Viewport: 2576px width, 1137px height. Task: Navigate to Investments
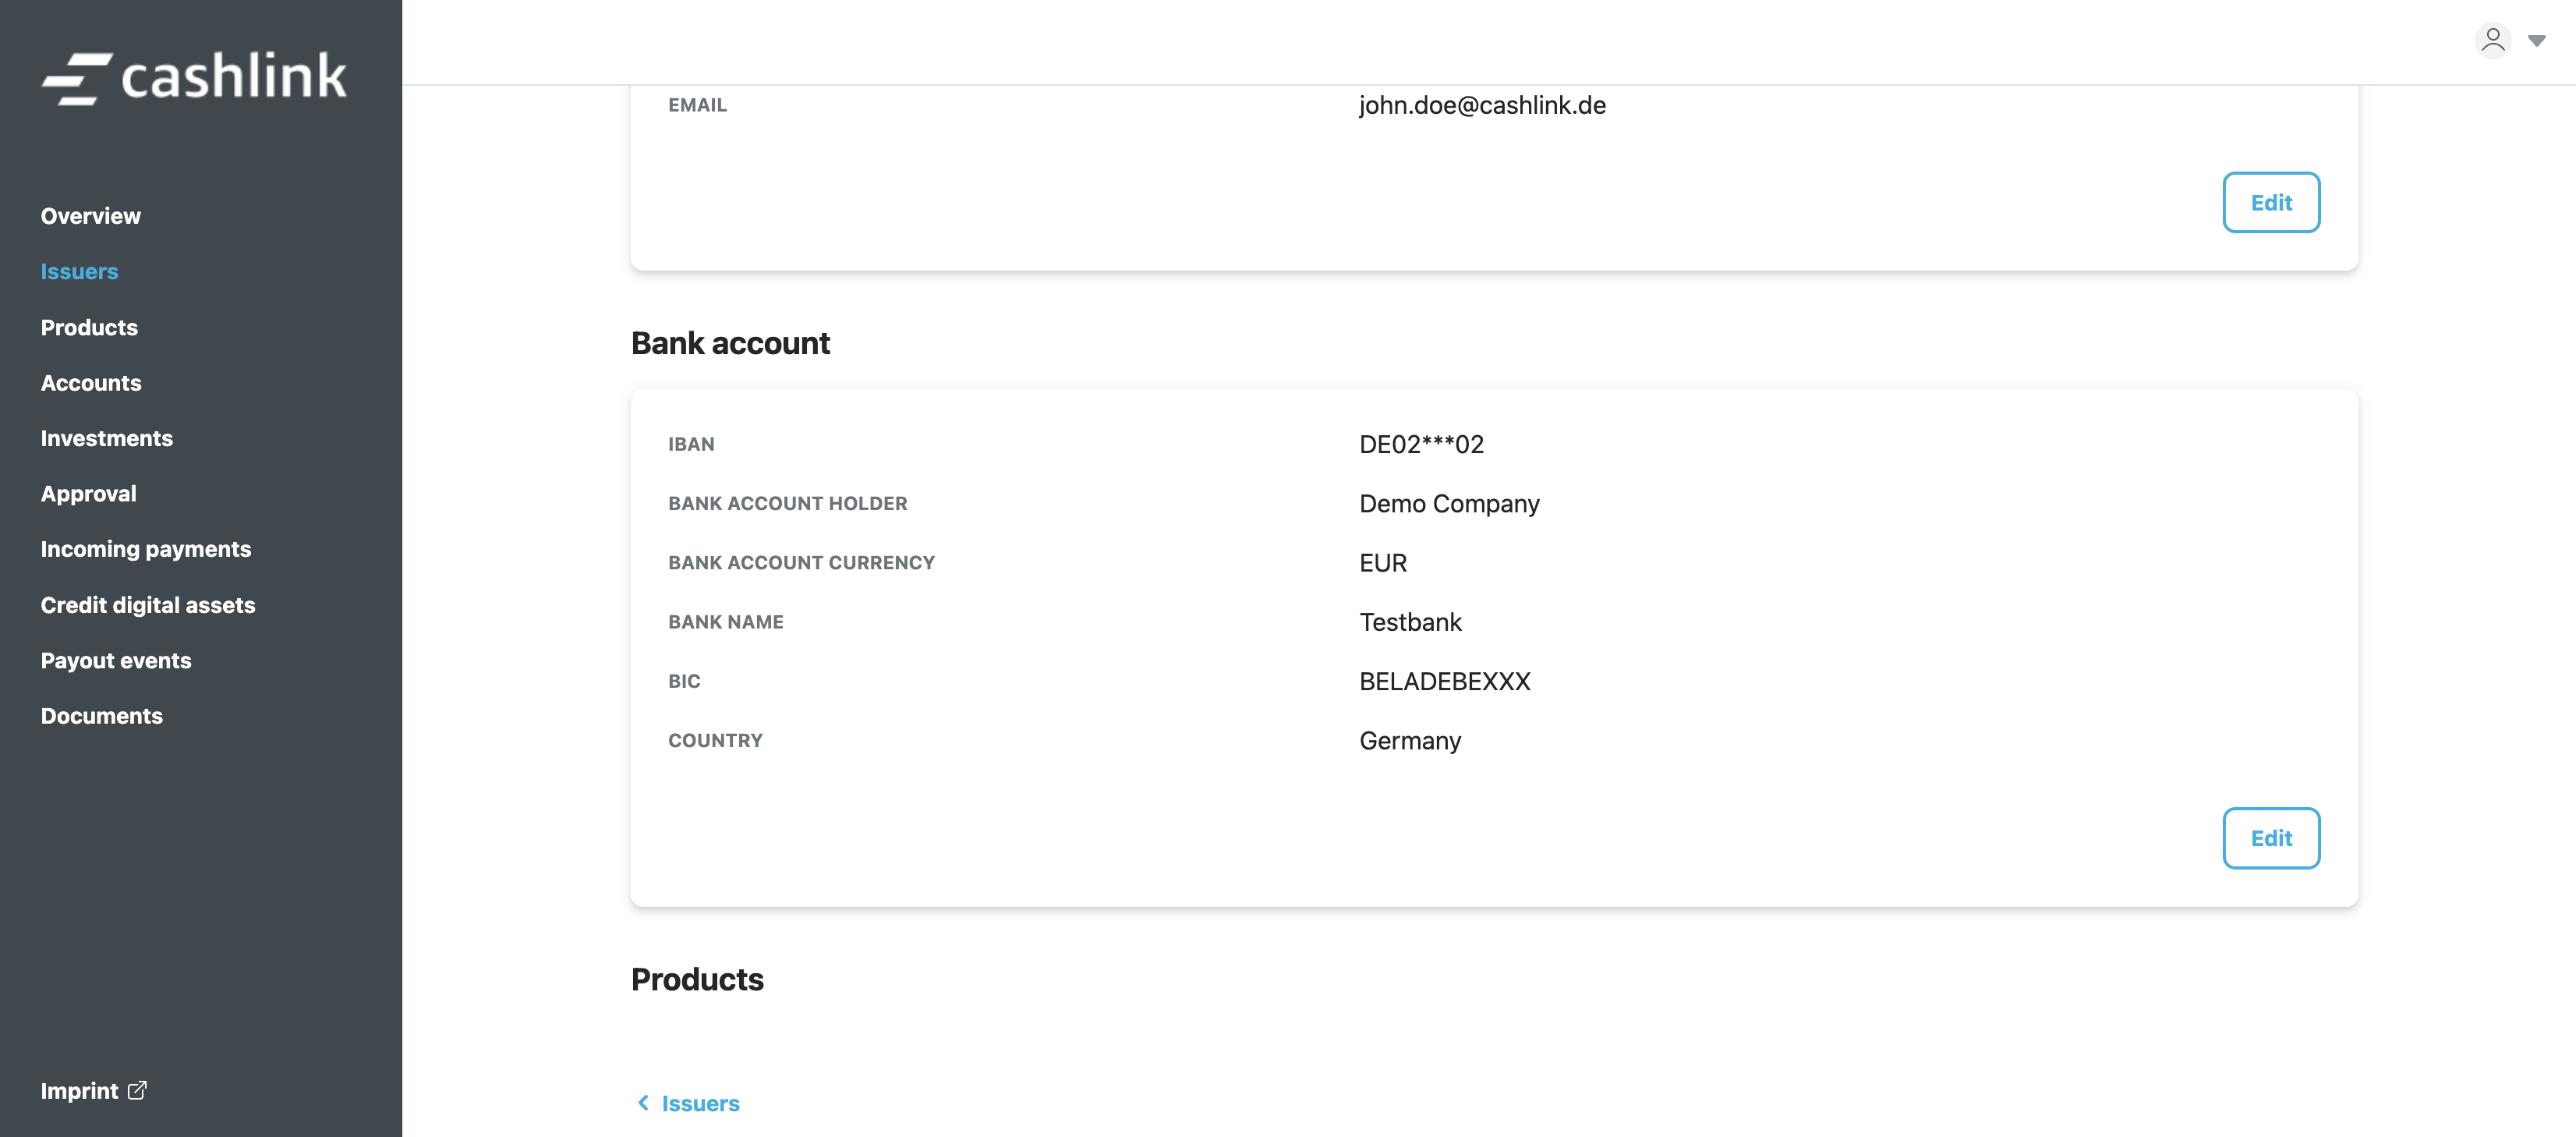click(106, 438)
